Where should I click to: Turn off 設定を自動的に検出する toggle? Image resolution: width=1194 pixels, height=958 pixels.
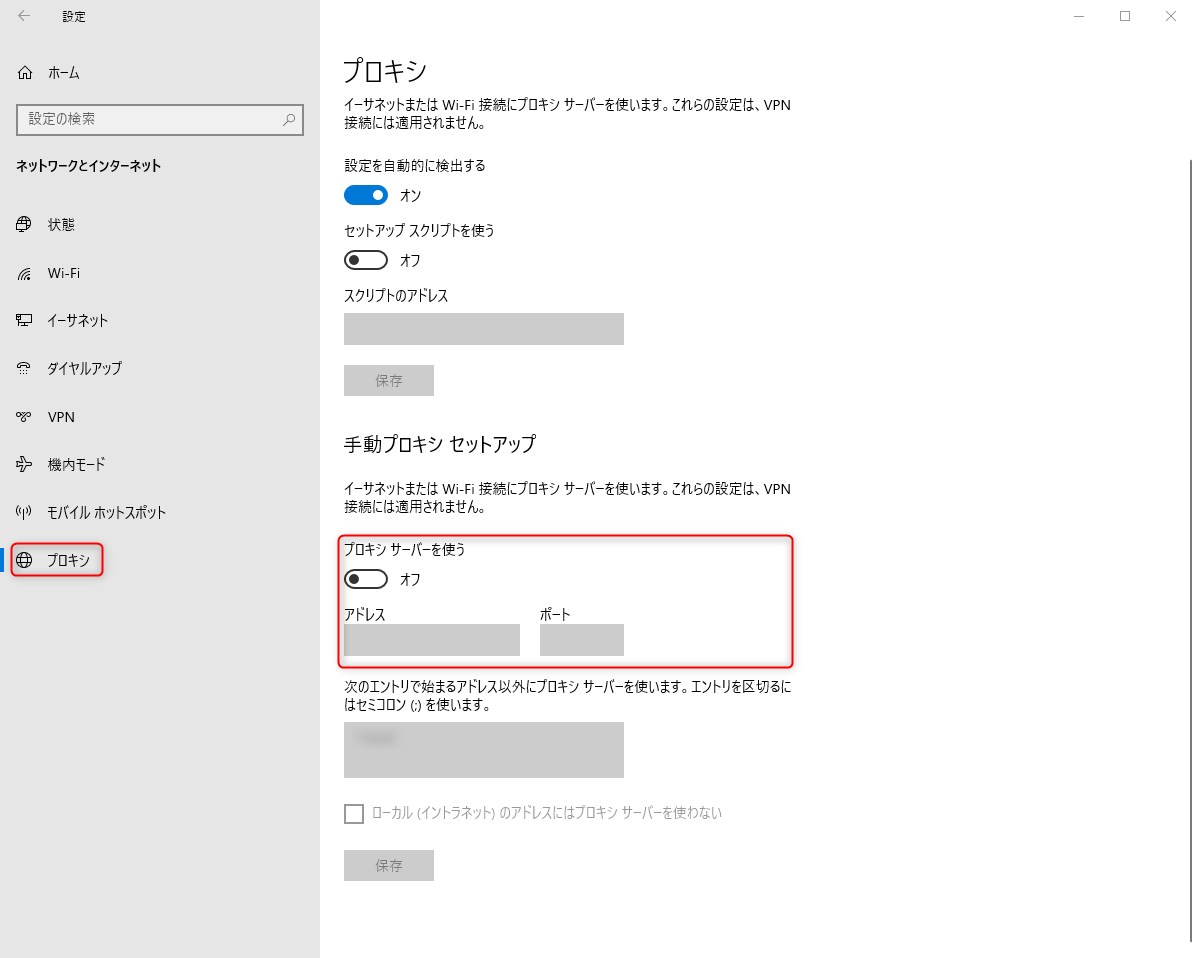(x=366, y=196)
